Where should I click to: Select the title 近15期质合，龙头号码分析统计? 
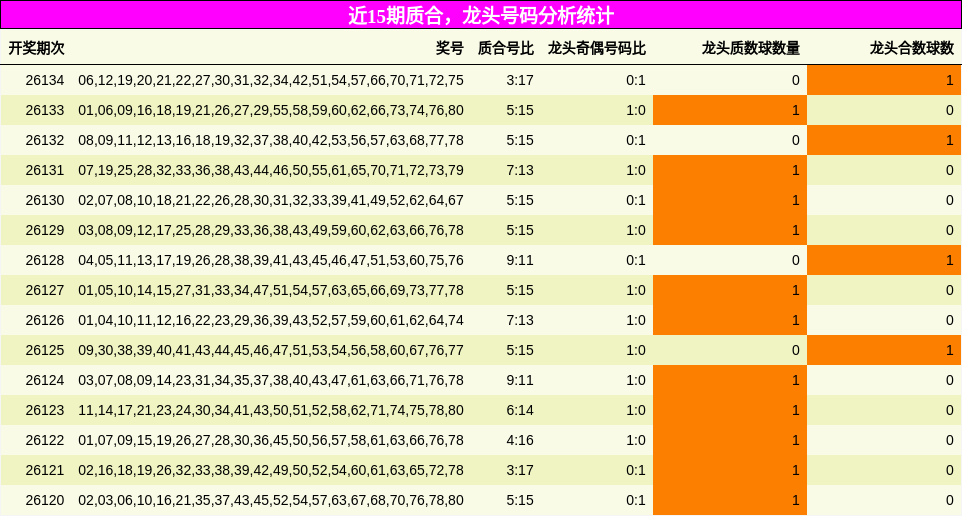[x=481, y=15]
